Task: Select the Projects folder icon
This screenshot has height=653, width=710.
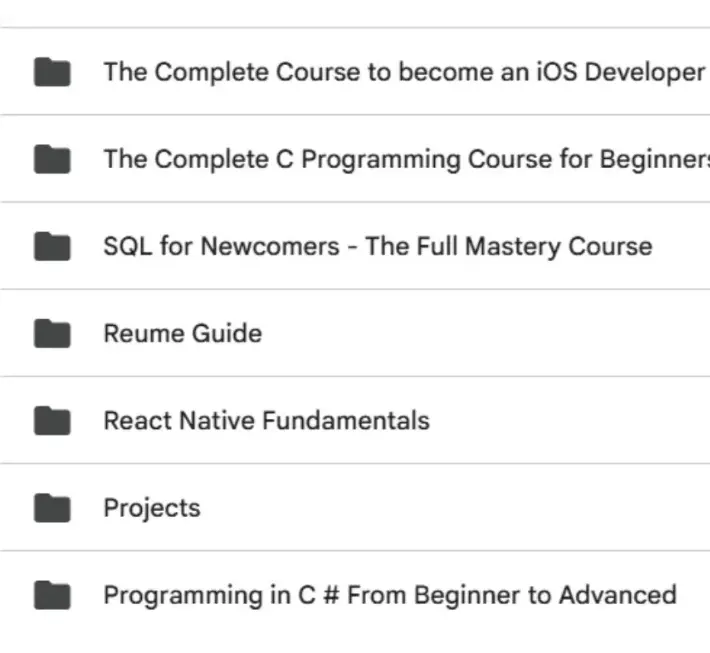Action: (x=52, y=508)
